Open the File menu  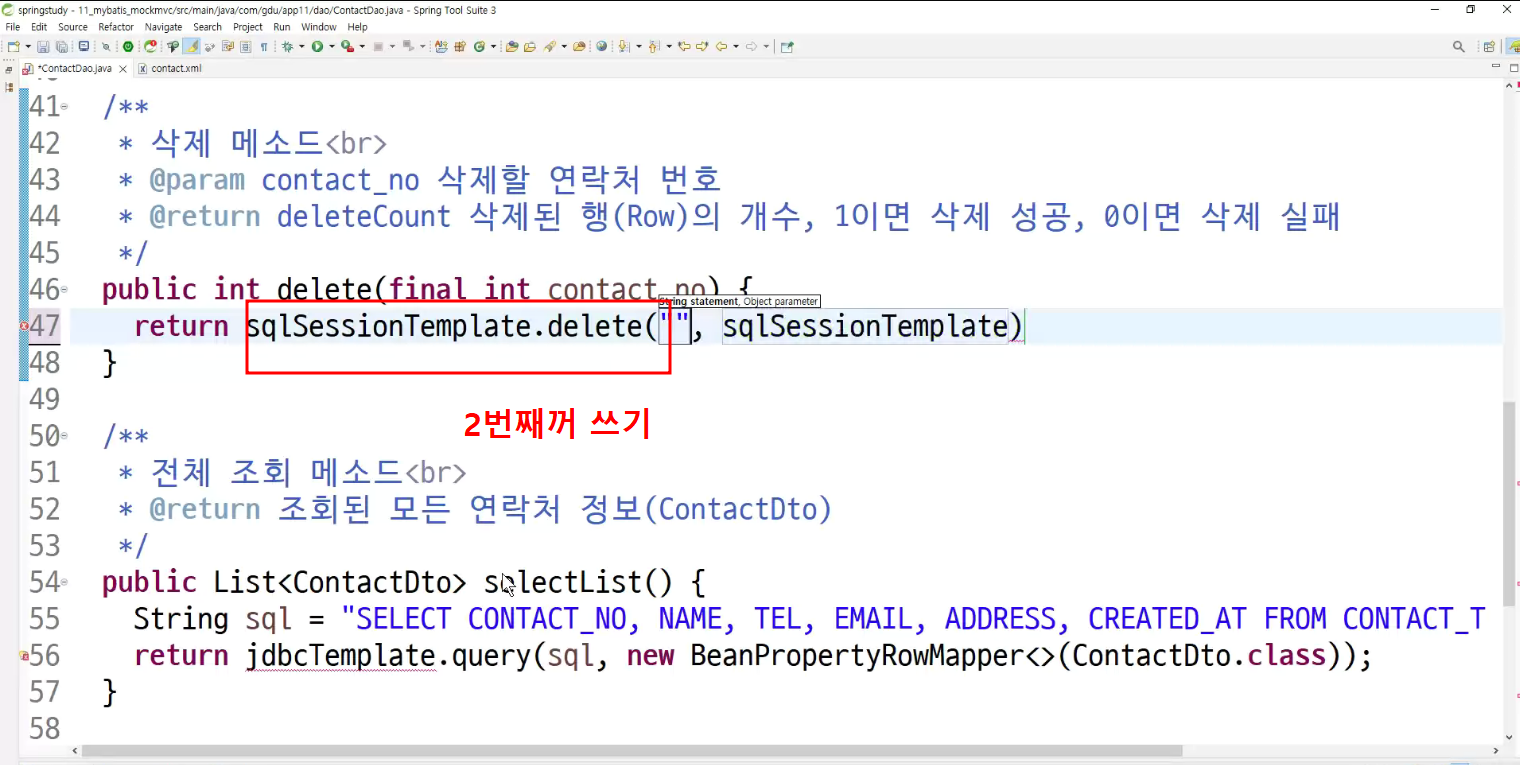click(13, 27)
